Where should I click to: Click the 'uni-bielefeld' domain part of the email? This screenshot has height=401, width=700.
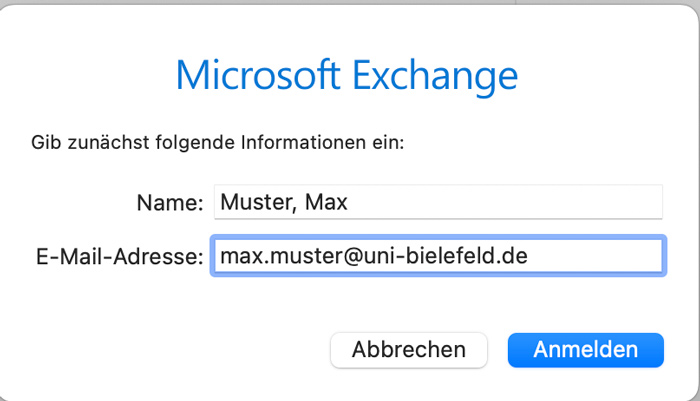[x=429, y=256]
